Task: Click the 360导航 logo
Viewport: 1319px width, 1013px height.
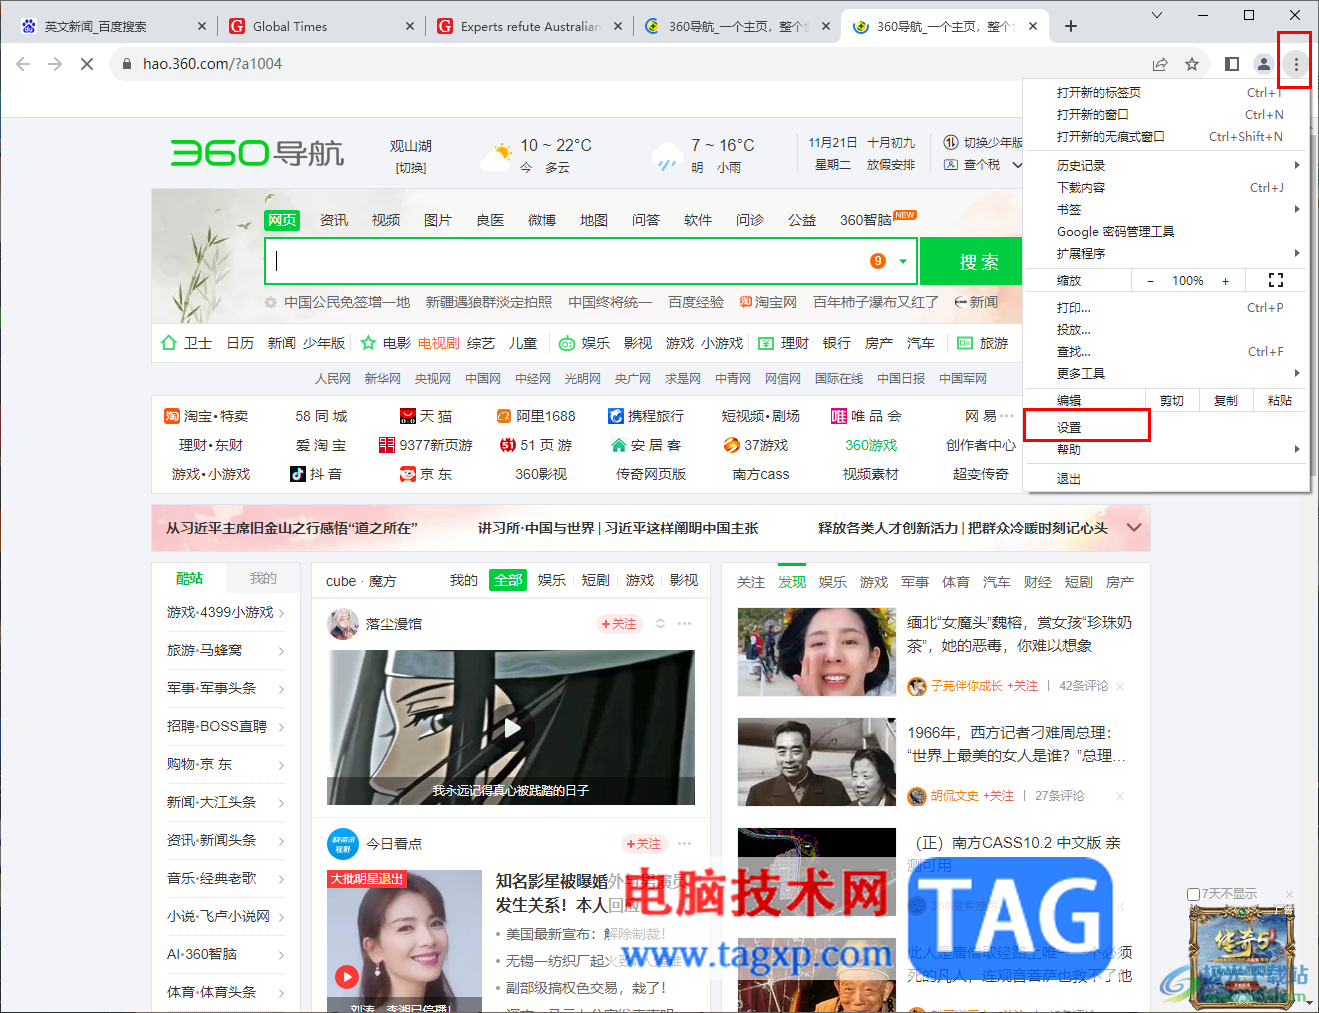Action: tap(256, 152)
